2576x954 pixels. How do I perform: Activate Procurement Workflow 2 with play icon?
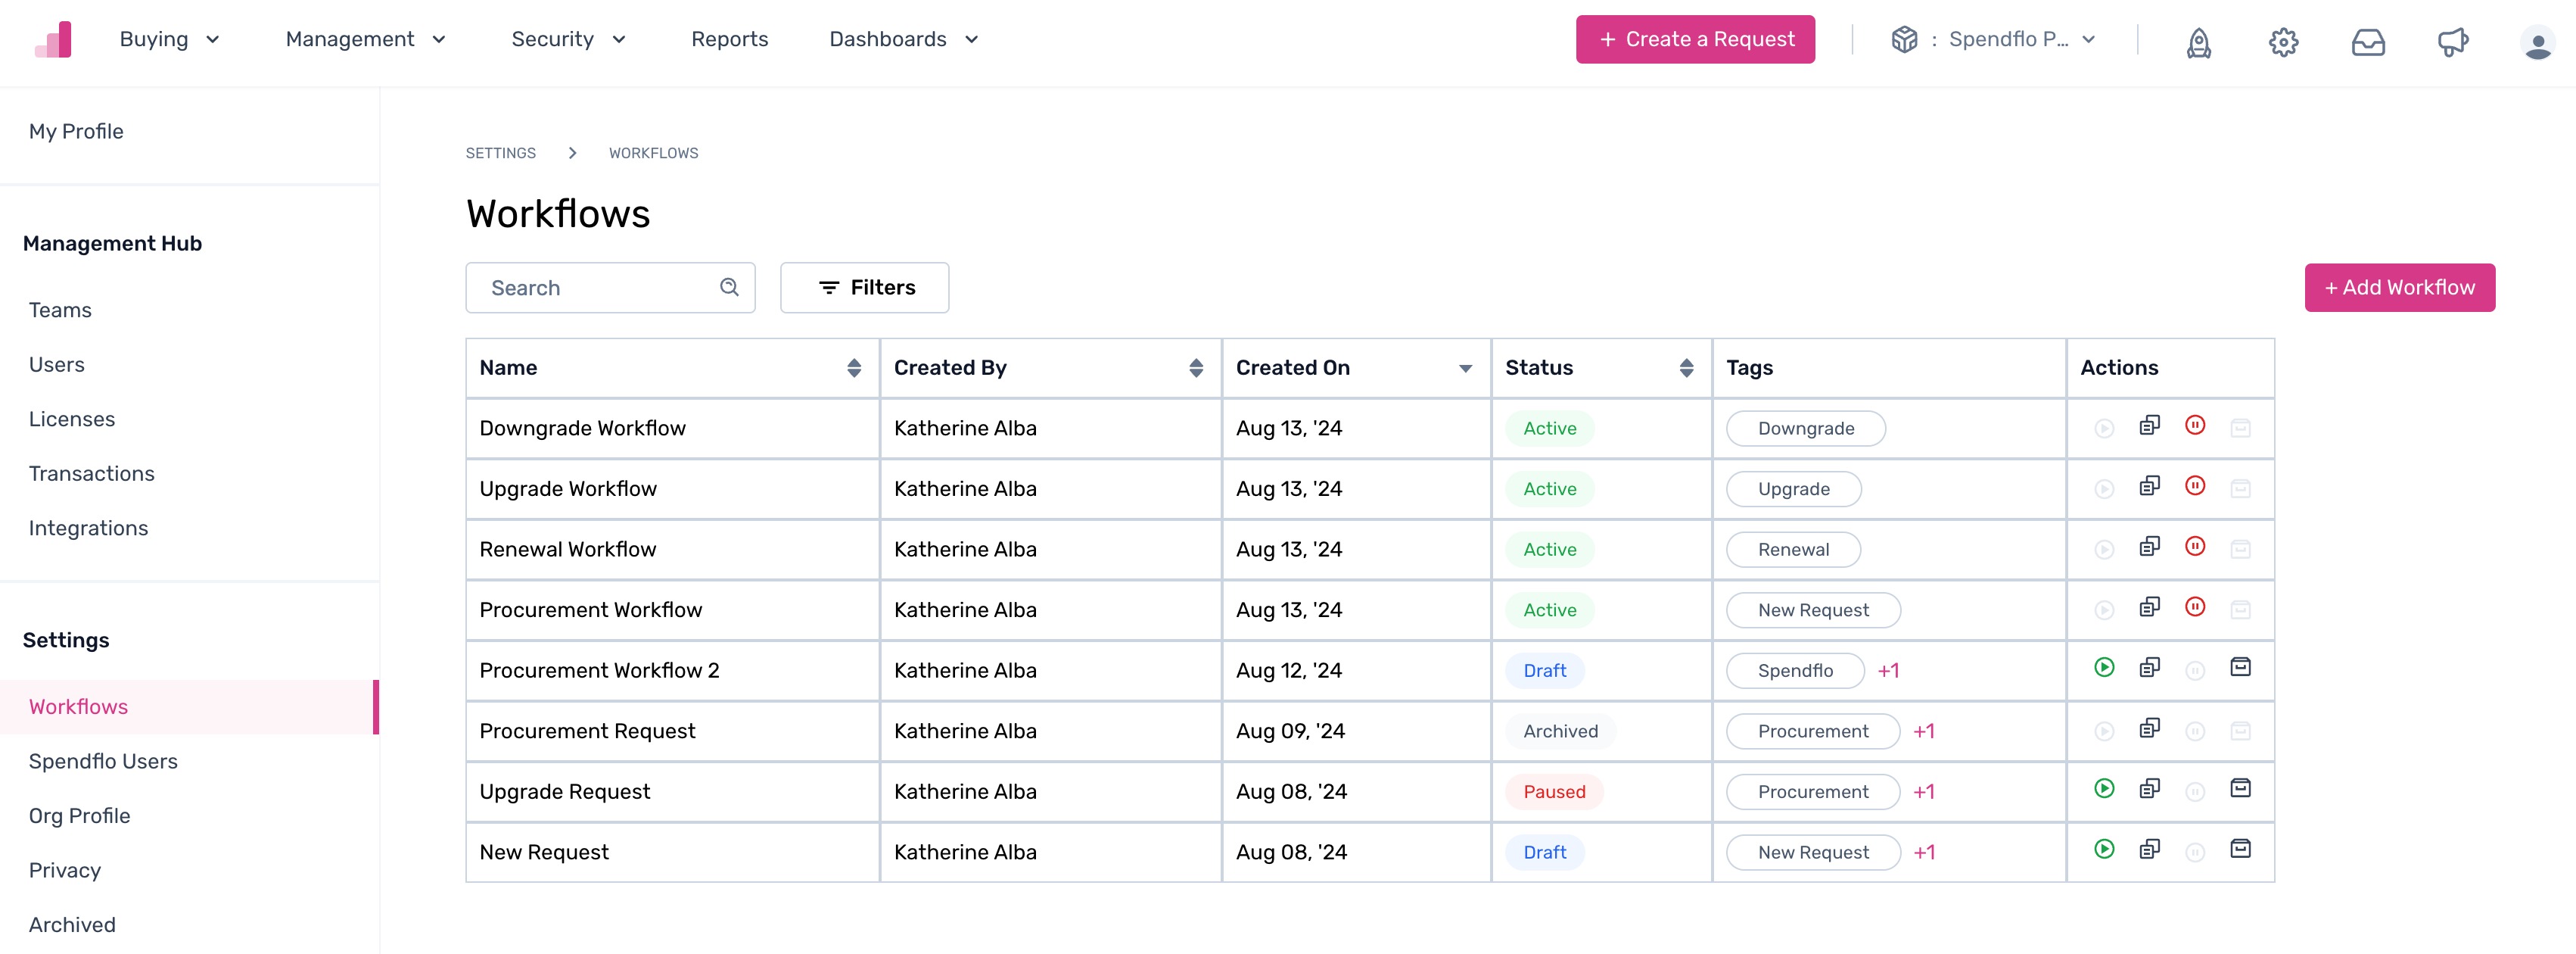(x=2104, y=668)
